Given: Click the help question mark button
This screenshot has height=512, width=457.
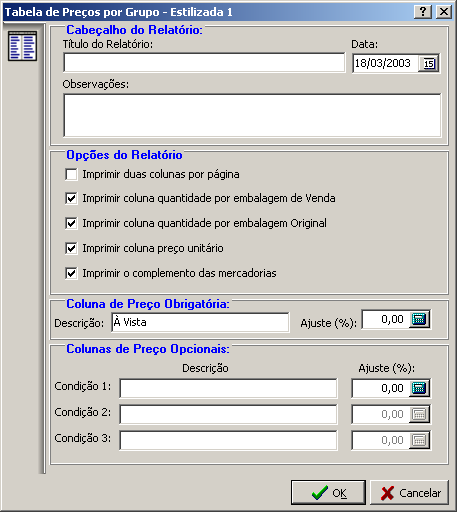Looking at the screenshot, I should tap(423, 12).
